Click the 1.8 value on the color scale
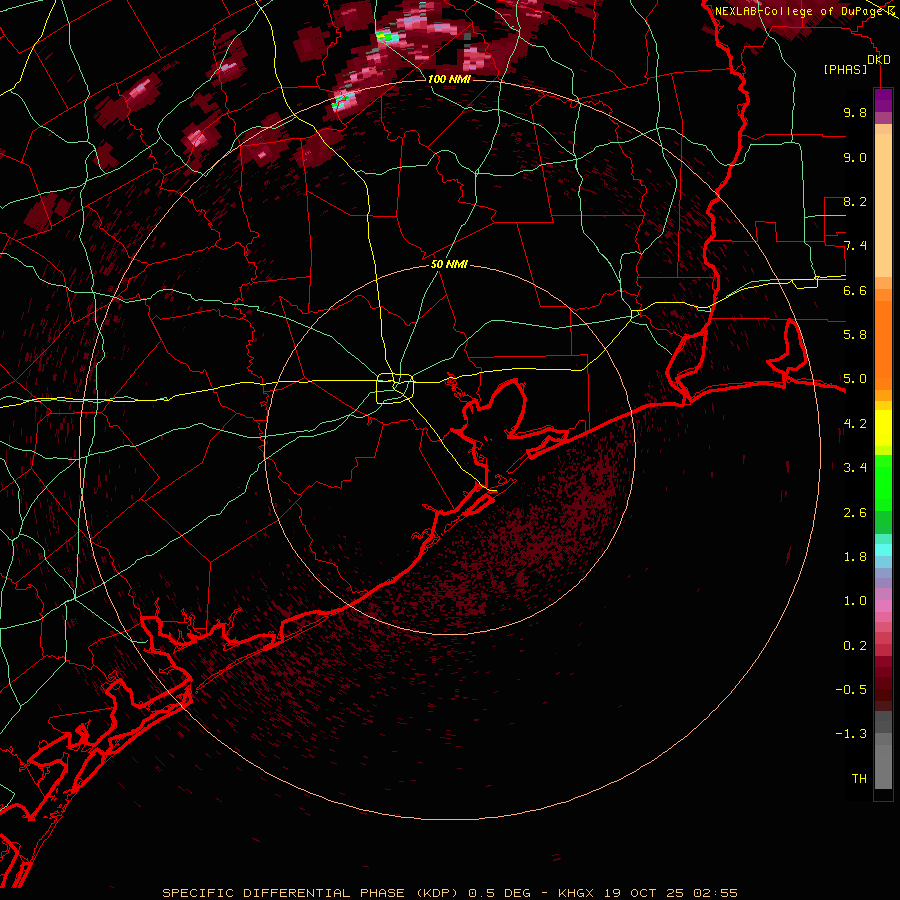This screenshot has width=900, height=900. (x=855, y=556)
